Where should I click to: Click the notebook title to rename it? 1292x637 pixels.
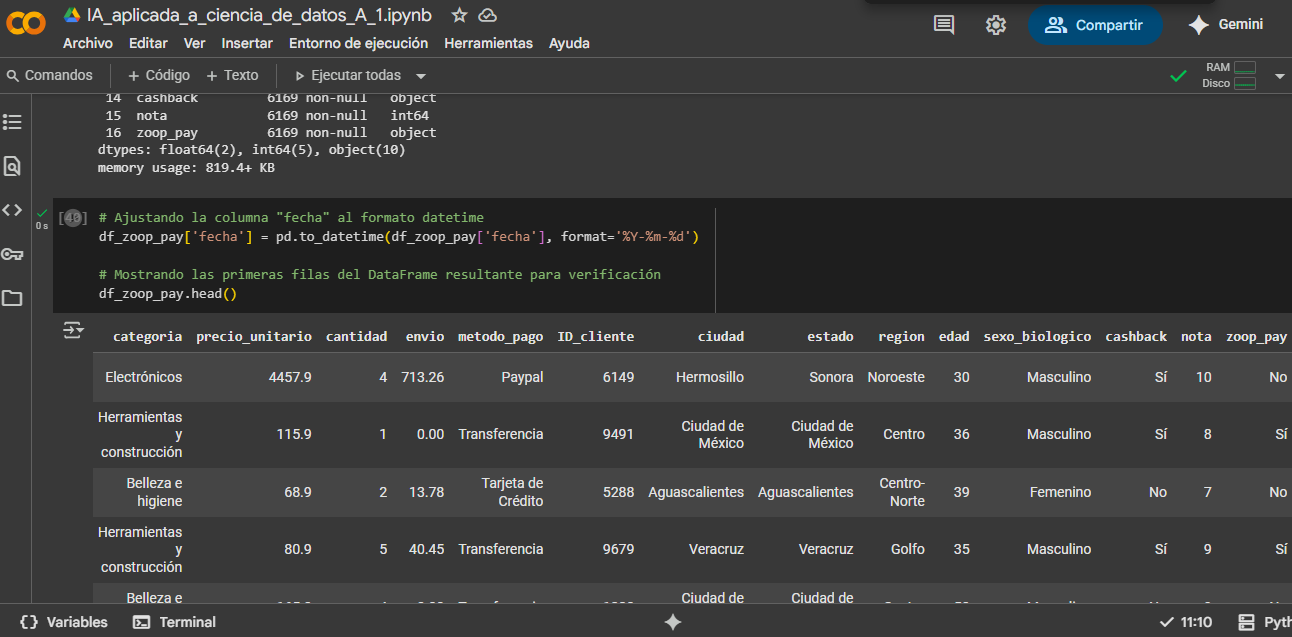point(259,15)
